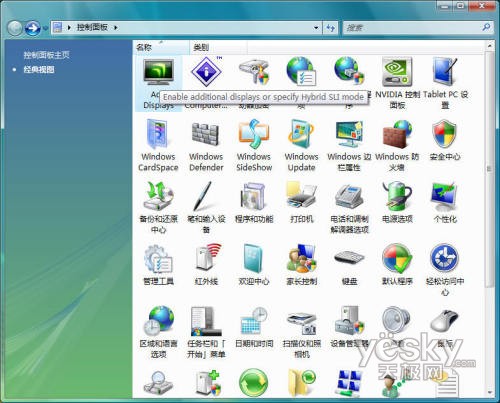Open the projector icon with shield
Screen dimensions: 500x403
click(254, 83)
